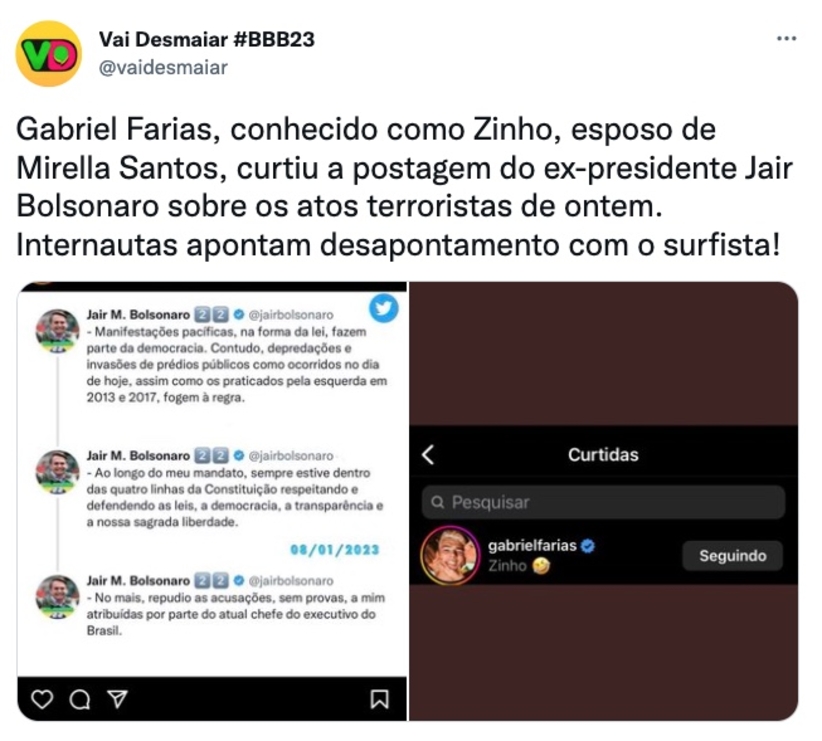Screen dimensions: 822x741
Task: Click the Curtidas header title
Action: pos(603,455)
